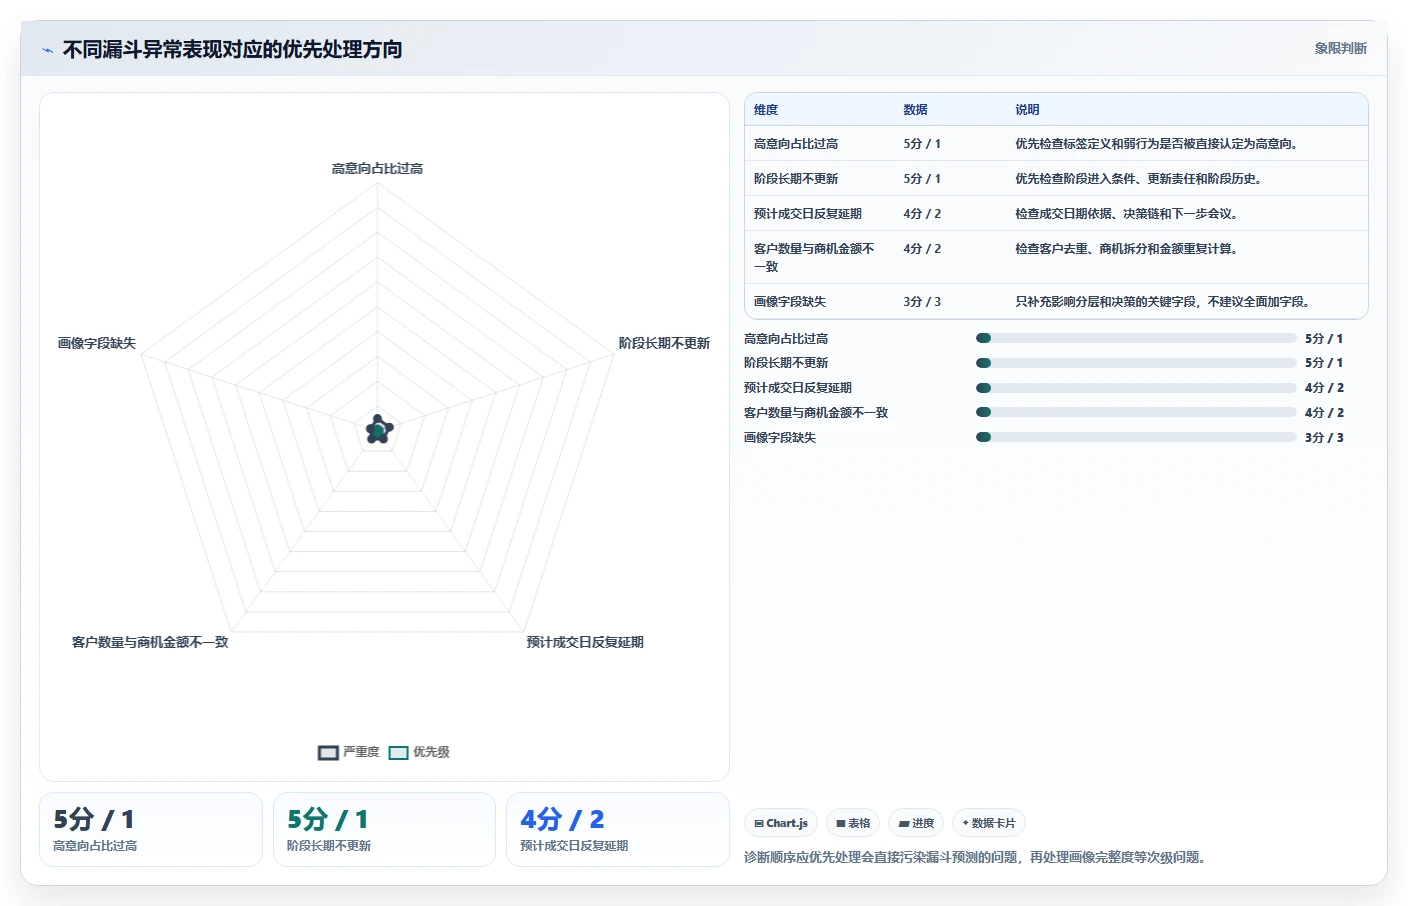This screenshot has height=906, width=1408.
Task: Click table value 3分 / 3
Action: coord(922,302)
